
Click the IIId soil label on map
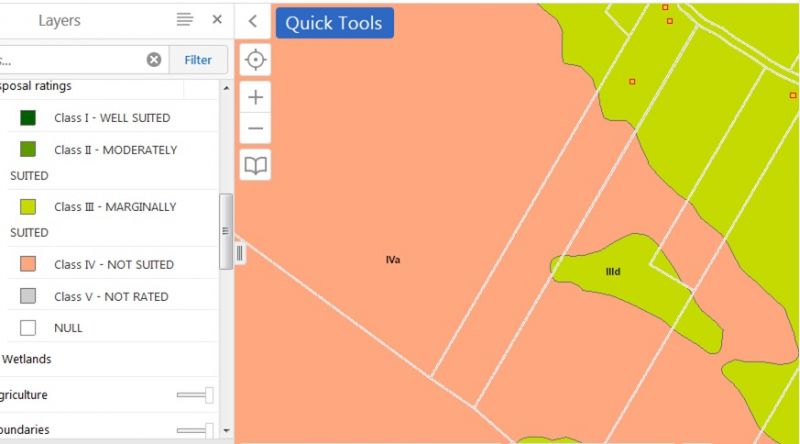click(613, 272)
